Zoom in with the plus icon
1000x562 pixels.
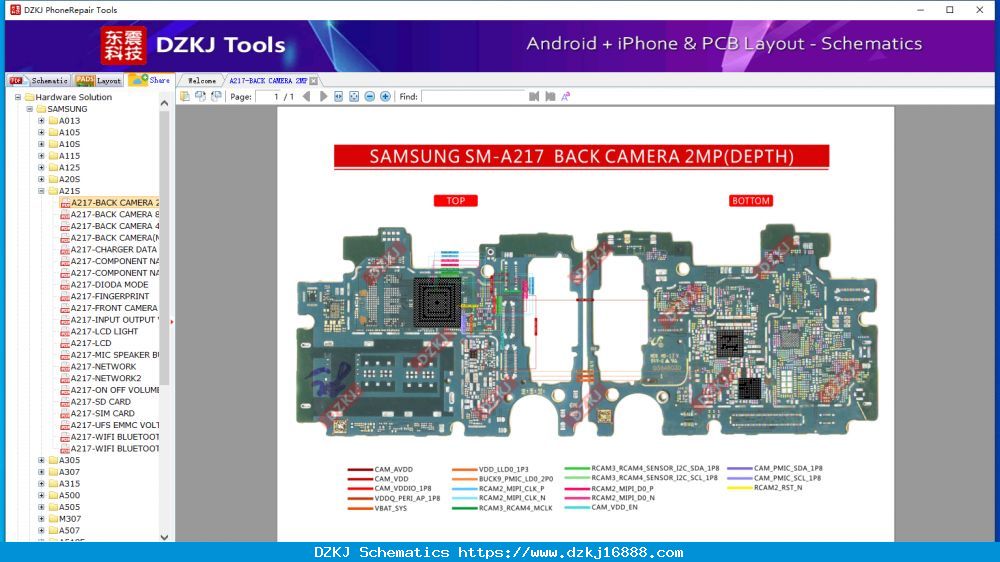pyautogui.click(x=385, y=96)
